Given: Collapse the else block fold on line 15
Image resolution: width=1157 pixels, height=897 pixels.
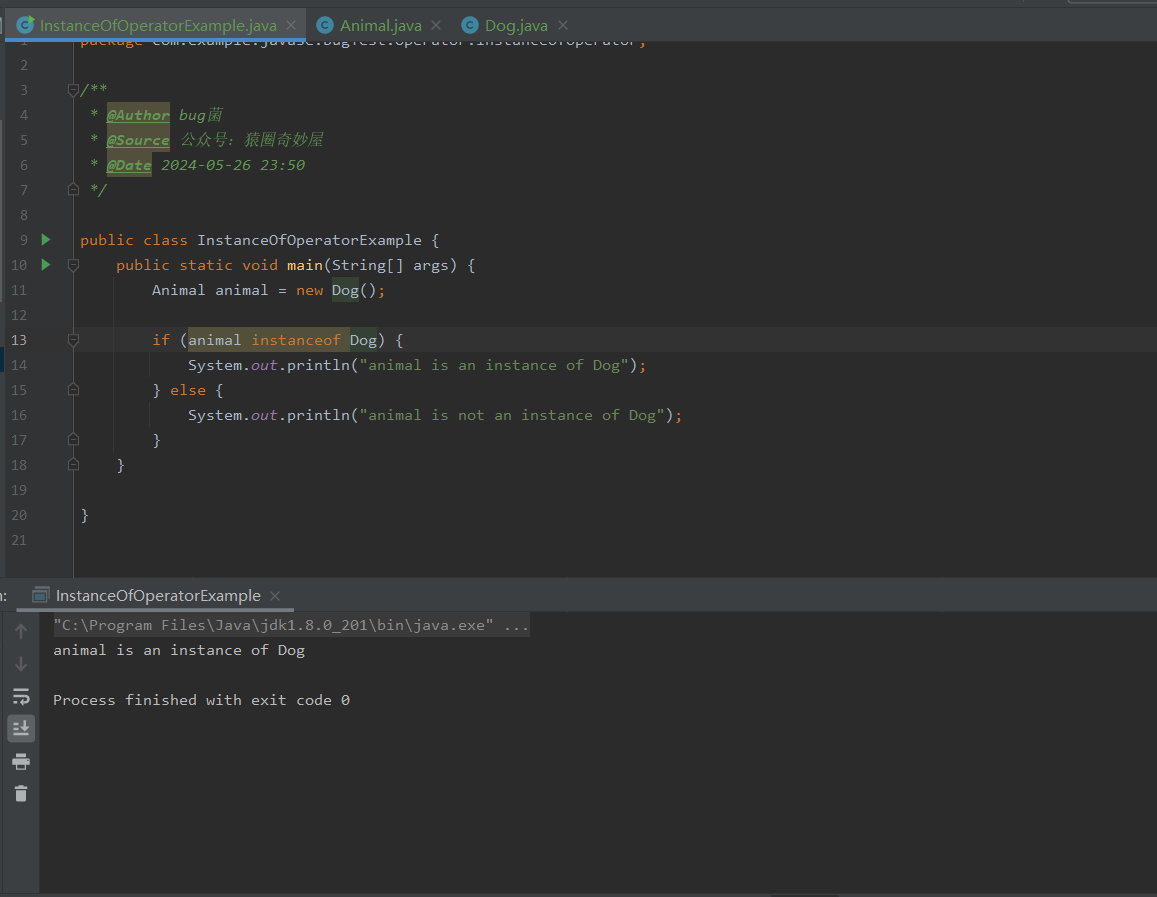Looking at the screenshot, I should 73,389.
